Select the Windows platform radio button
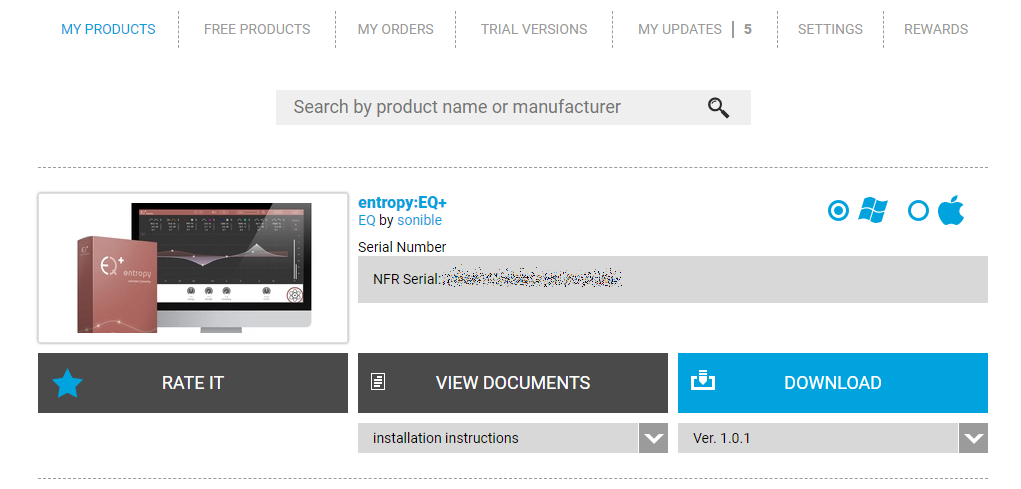 [838, 211]
